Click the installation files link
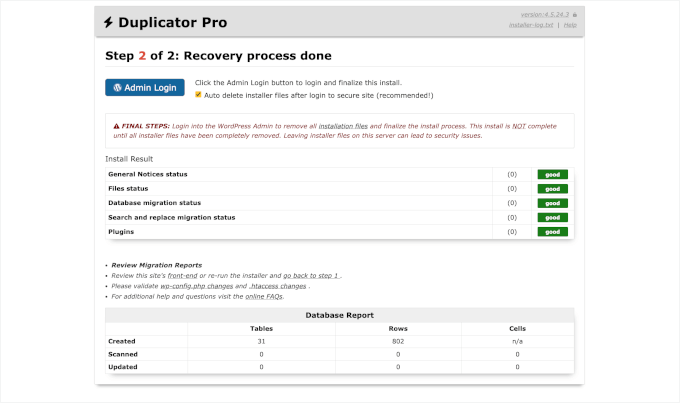The width and height of the screenshot is (680, 403). (343, 128)
